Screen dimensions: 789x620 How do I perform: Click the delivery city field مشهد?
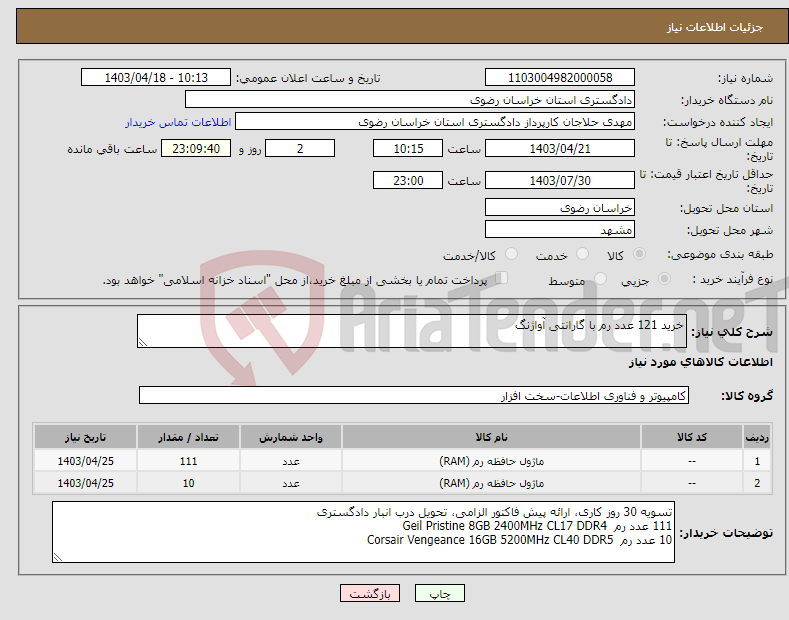pyautogui.click(x=560, y=229)
